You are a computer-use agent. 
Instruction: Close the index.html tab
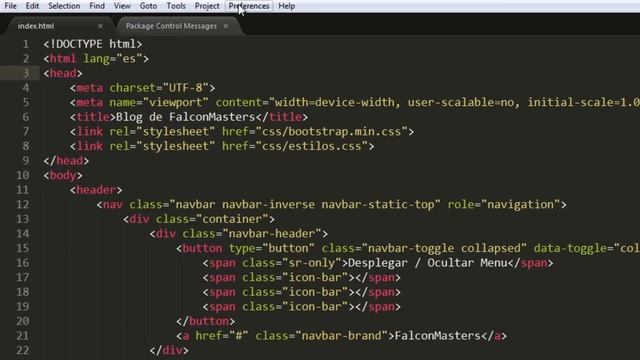(100, 26)
